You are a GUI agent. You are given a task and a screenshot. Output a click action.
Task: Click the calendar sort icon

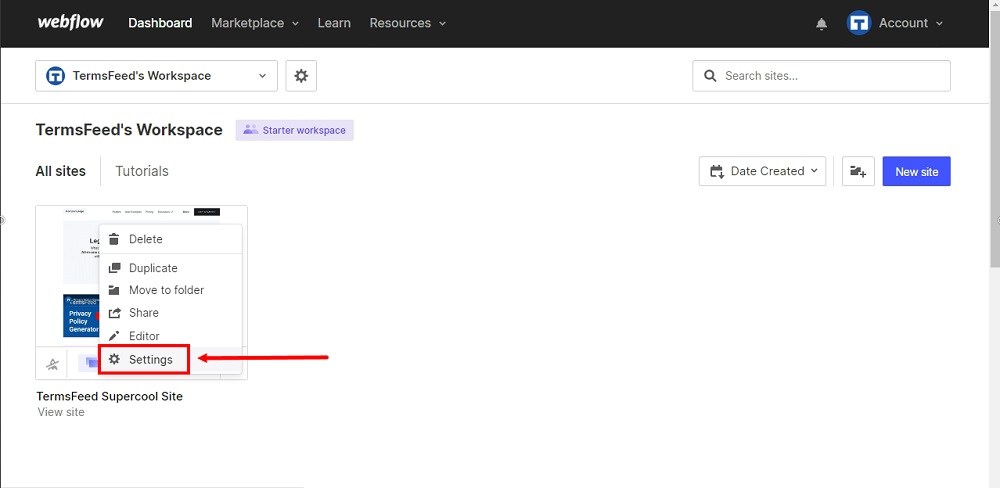point(717,171)
